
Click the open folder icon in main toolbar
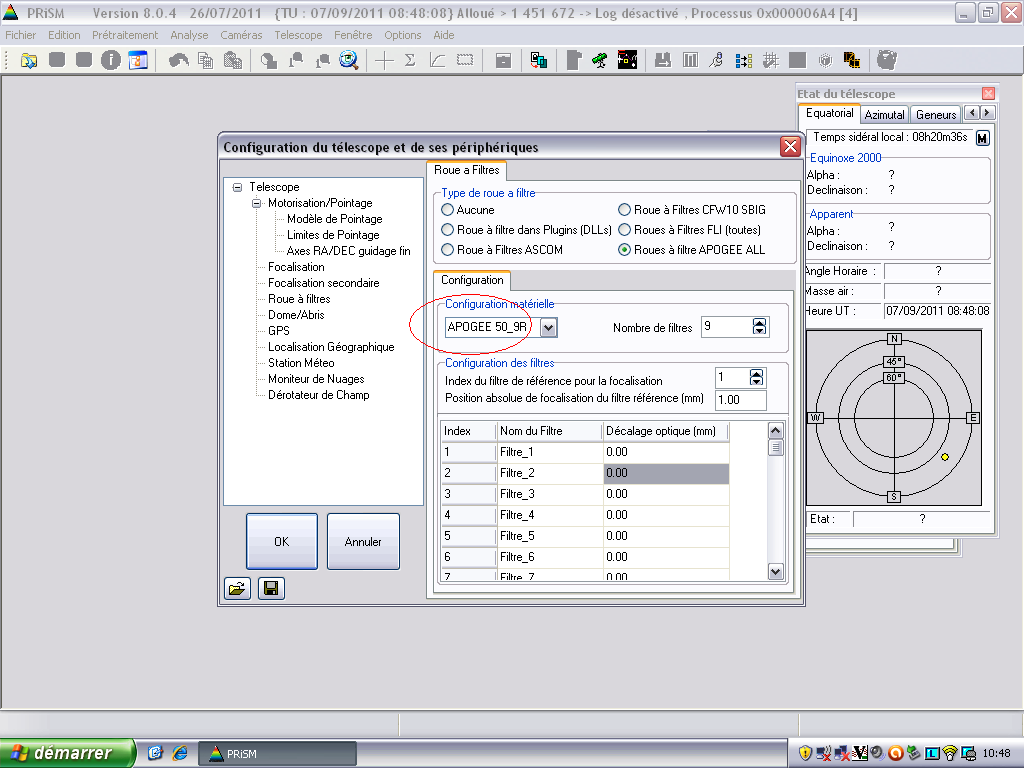coord(29,60)
